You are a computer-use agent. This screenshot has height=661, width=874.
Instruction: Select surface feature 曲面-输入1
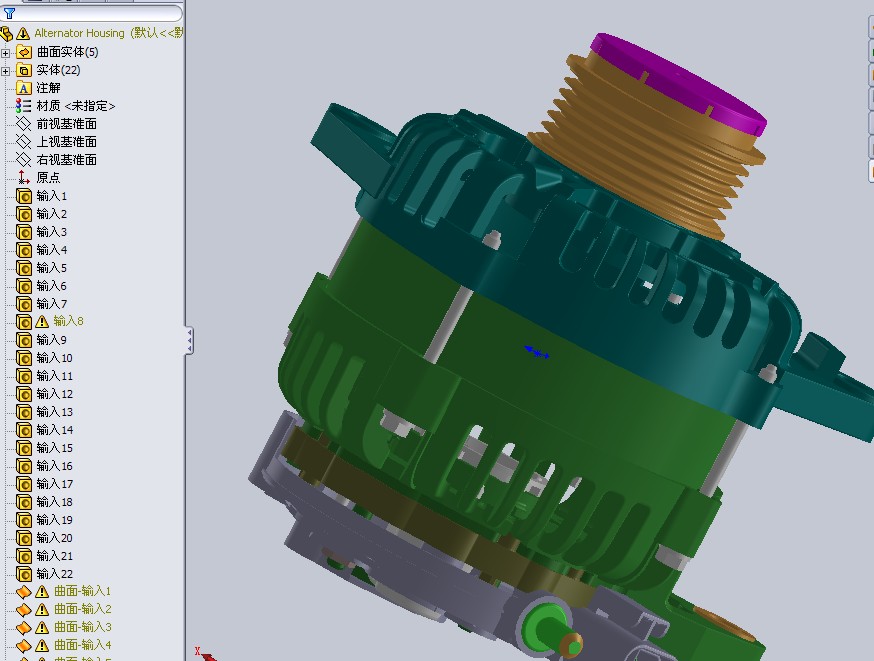82,591
